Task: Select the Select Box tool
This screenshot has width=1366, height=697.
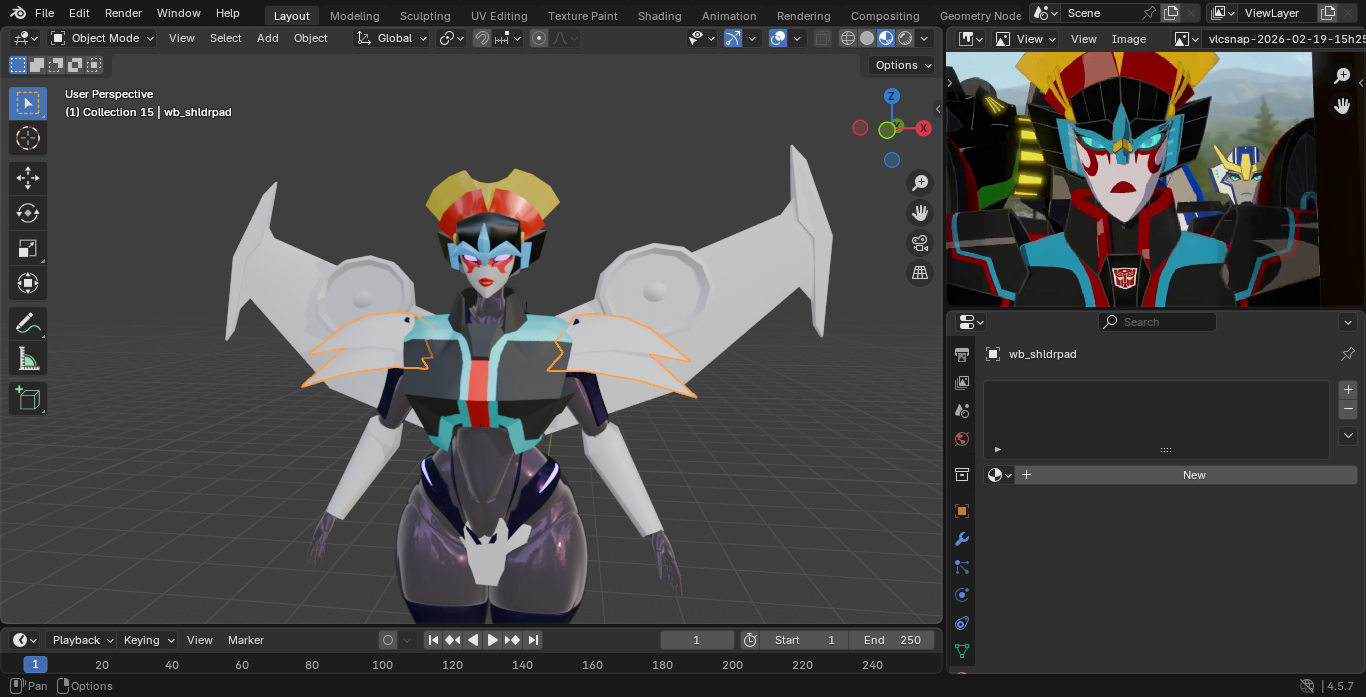Action: click(x=28, y=103)
